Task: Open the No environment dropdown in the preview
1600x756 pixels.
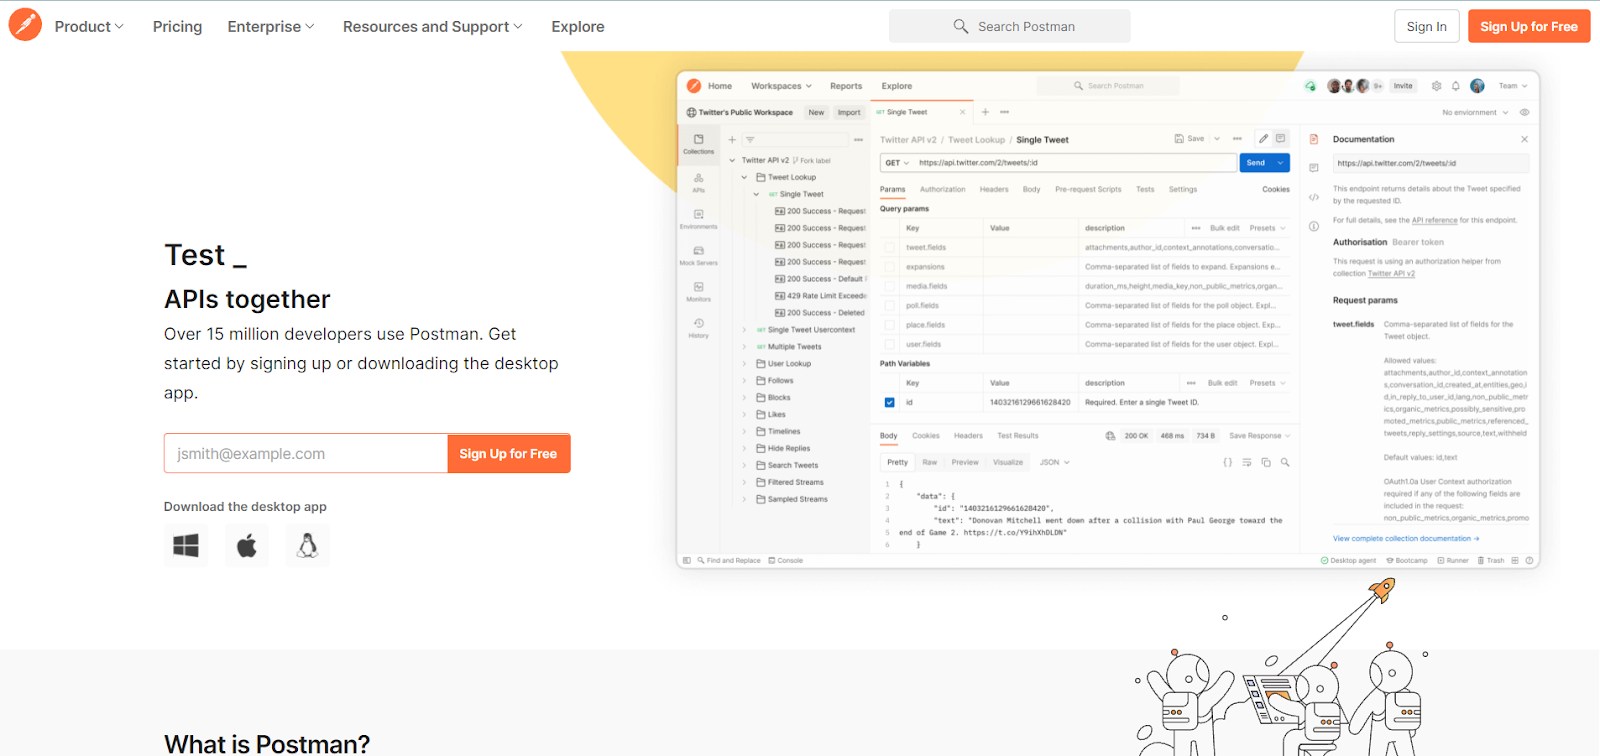Action: tap(1475, 112)
